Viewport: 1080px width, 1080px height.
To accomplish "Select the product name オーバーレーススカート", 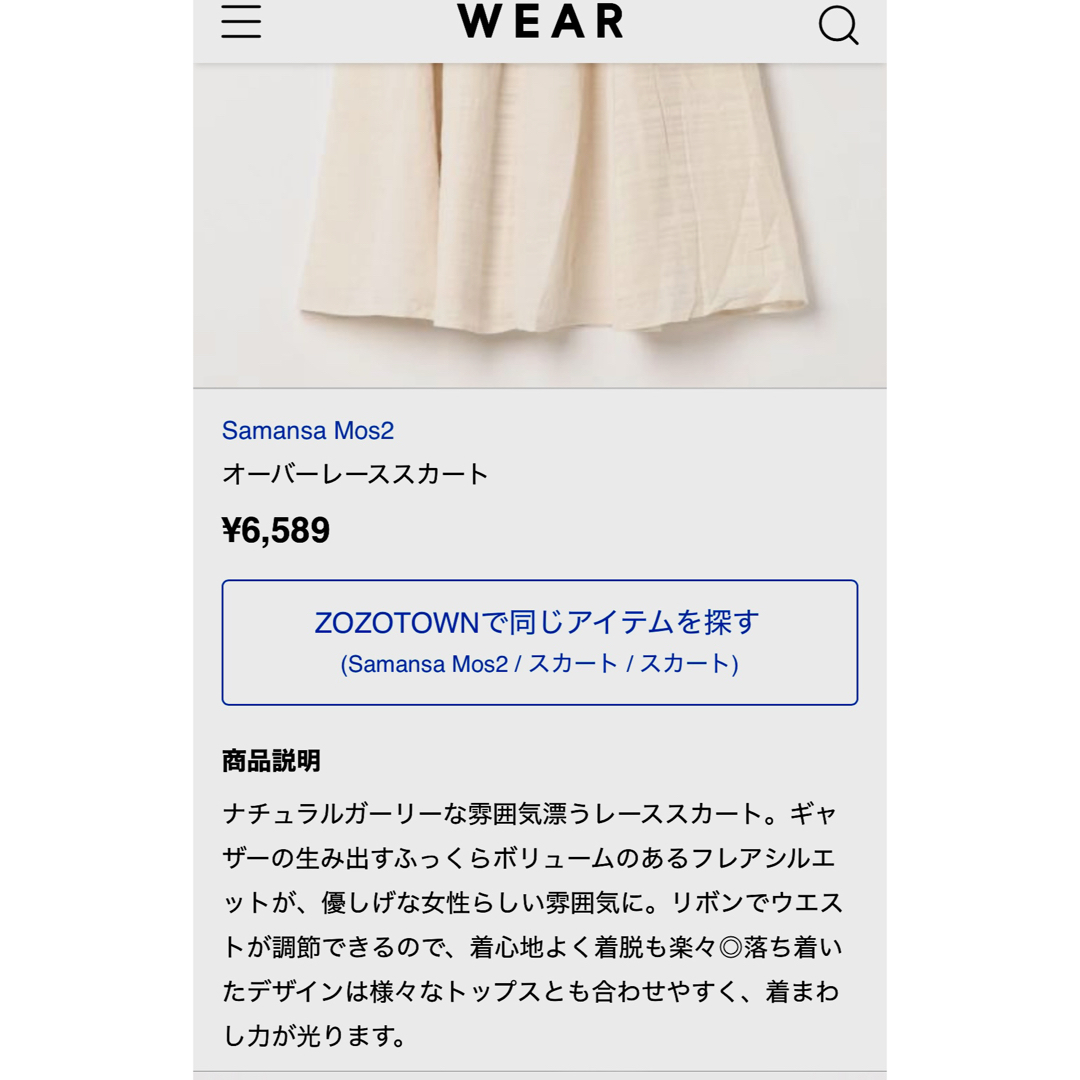I will pyautogui.click(x=355, y=474).
